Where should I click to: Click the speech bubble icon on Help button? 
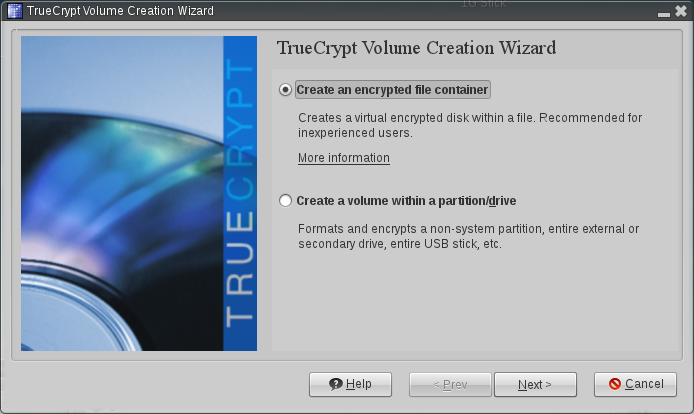[x=336, y=384]
